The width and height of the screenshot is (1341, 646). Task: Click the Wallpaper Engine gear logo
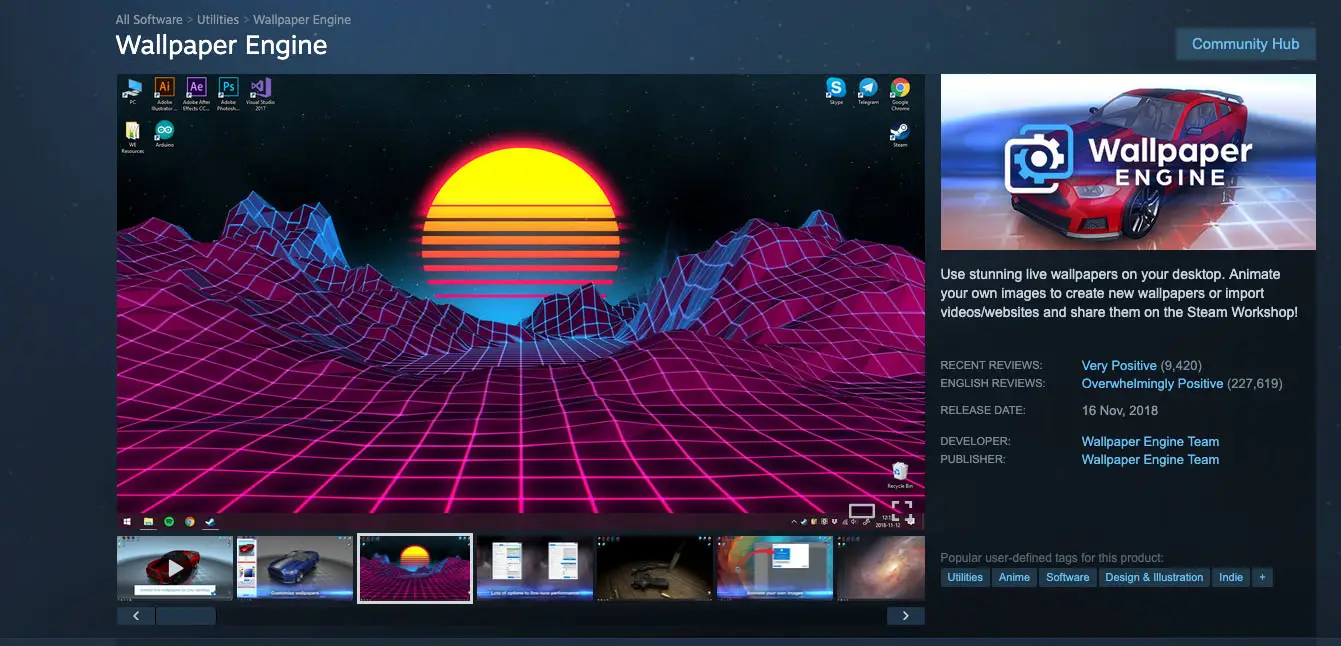click(1038, 159)
